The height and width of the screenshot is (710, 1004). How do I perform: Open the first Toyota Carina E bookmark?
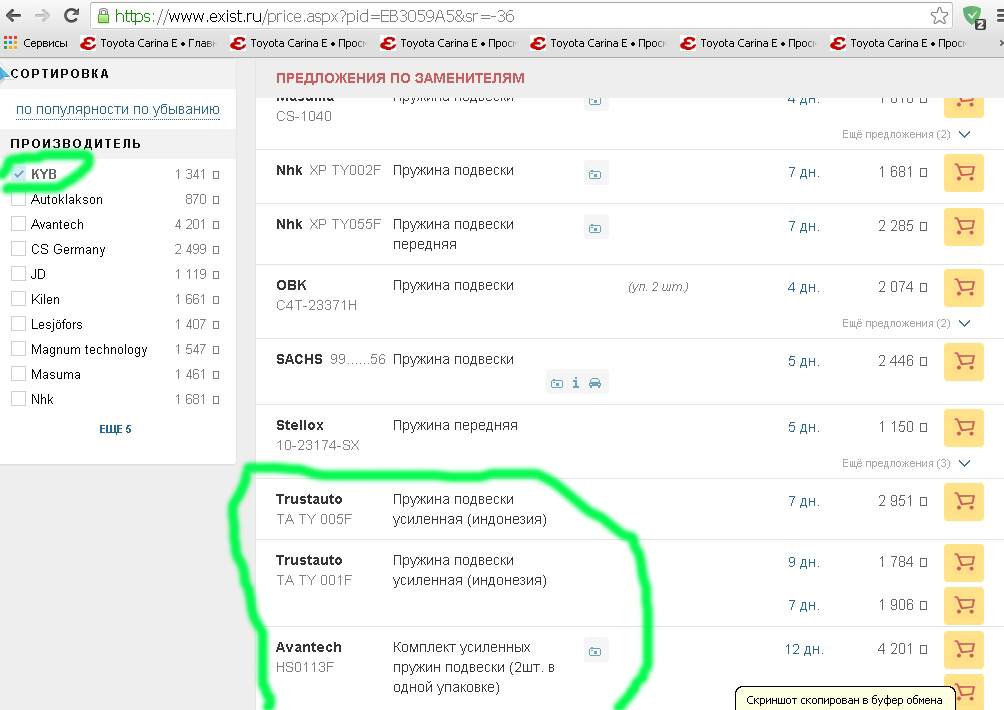tap(147, 43)
